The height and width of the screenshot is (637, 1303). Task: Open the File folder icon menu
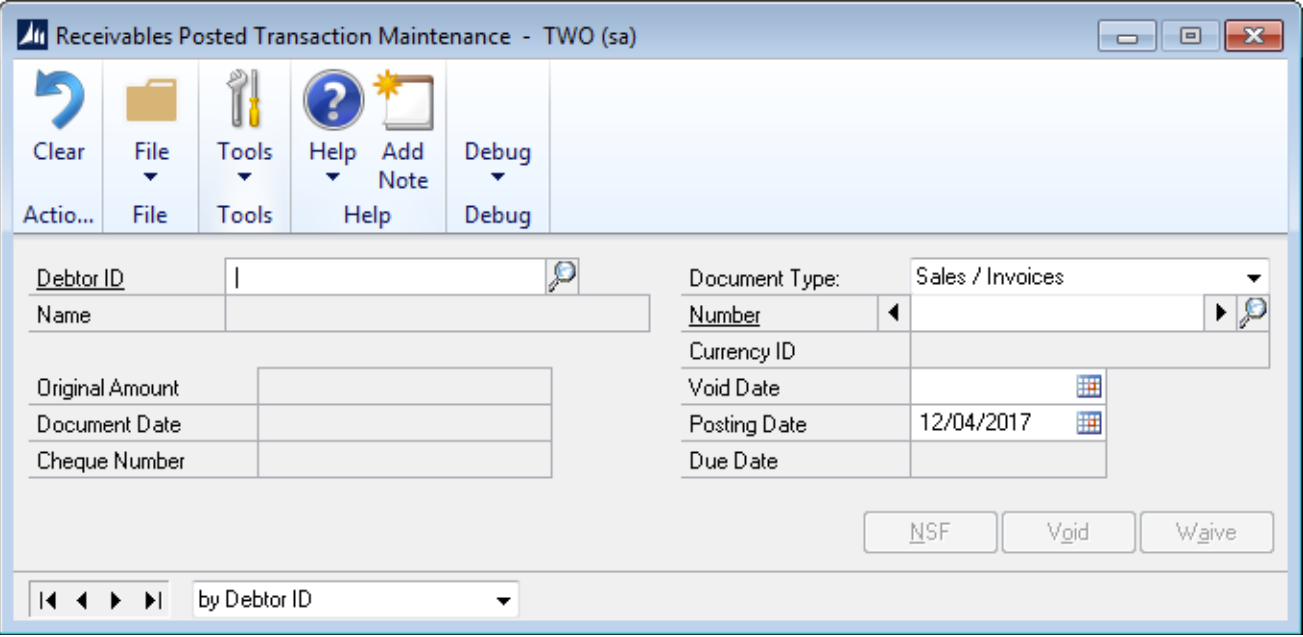150,103
